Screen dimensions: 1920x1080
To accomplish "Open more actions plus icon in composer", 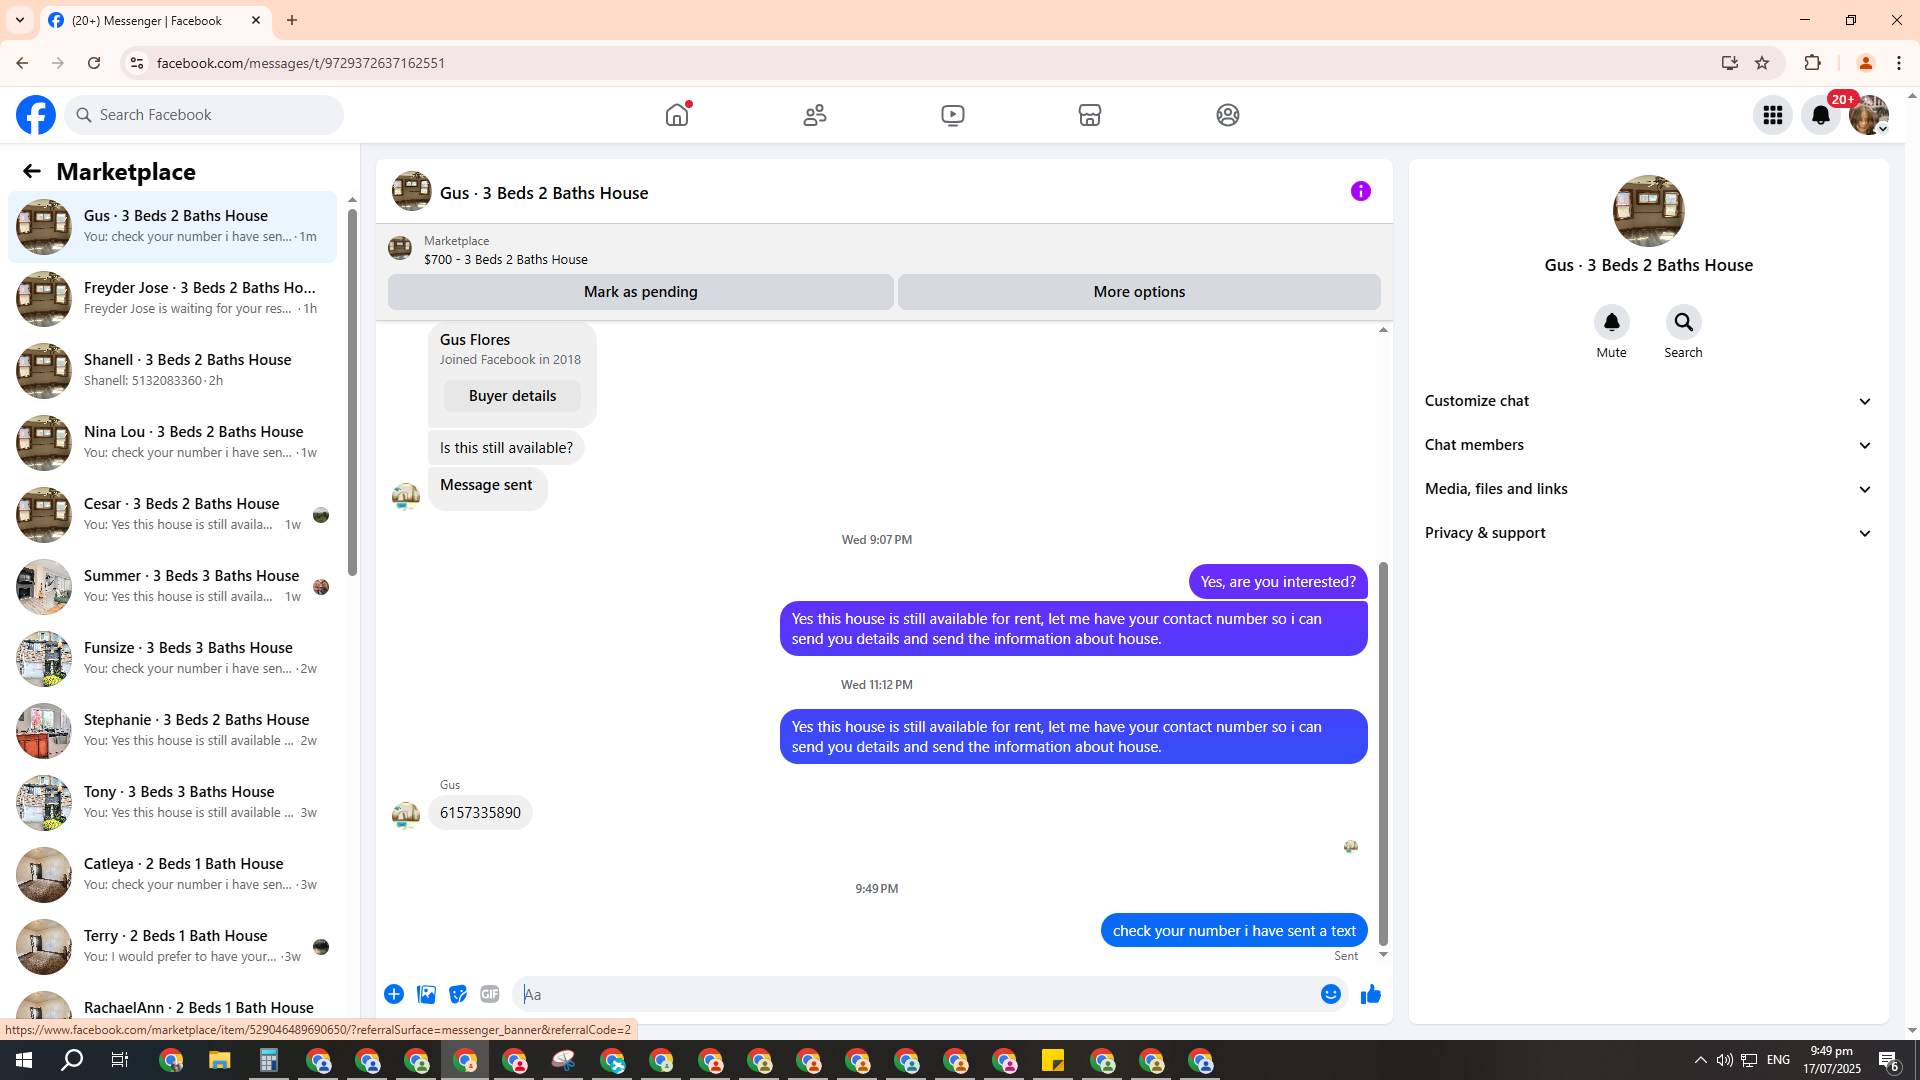I will point(394,994).
